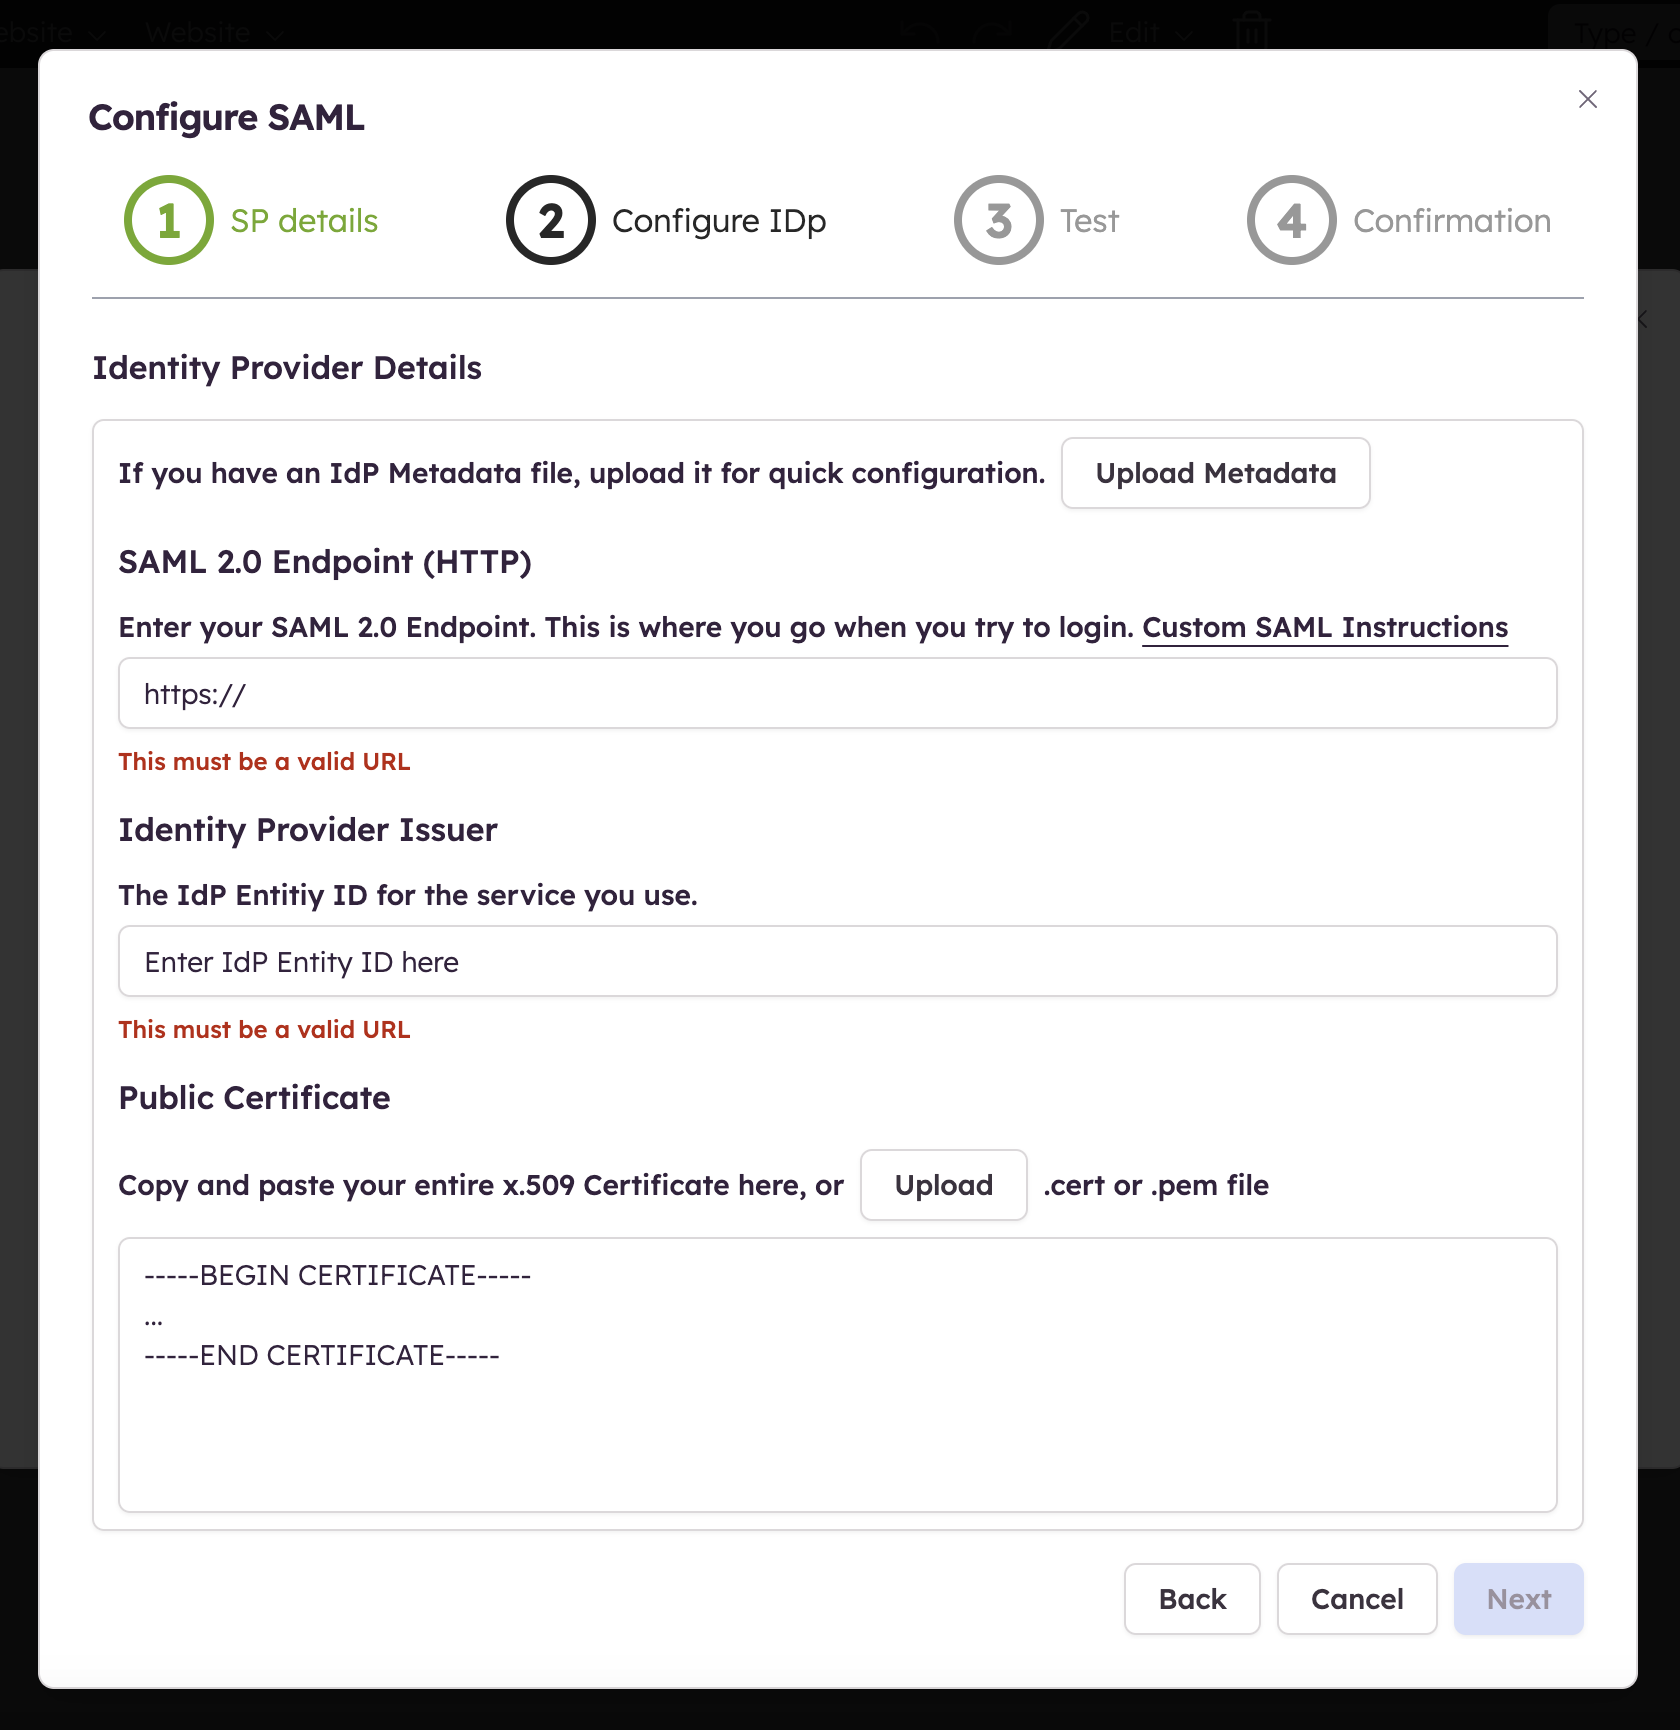Expand the Edit dropdown chevron
Image resolution: width=1680 pixels, height=1730 pixels.
coord(1184,34)
